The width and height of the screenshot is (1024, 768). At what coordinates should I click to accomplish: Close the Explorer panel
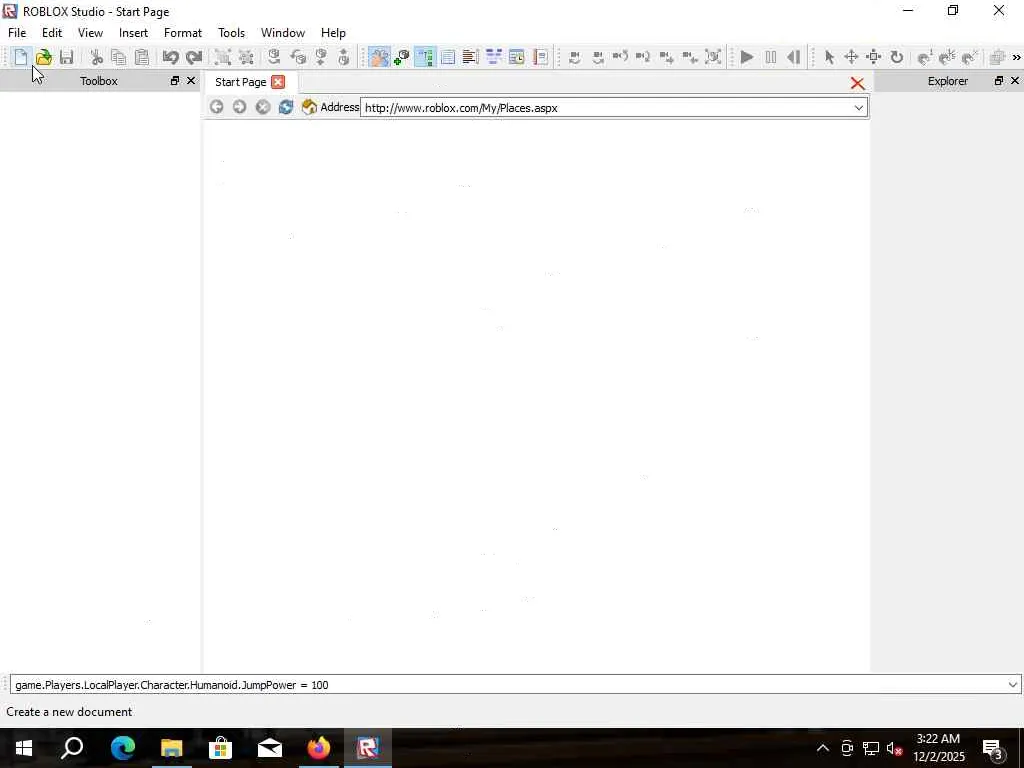click(x=1015, y=81)
